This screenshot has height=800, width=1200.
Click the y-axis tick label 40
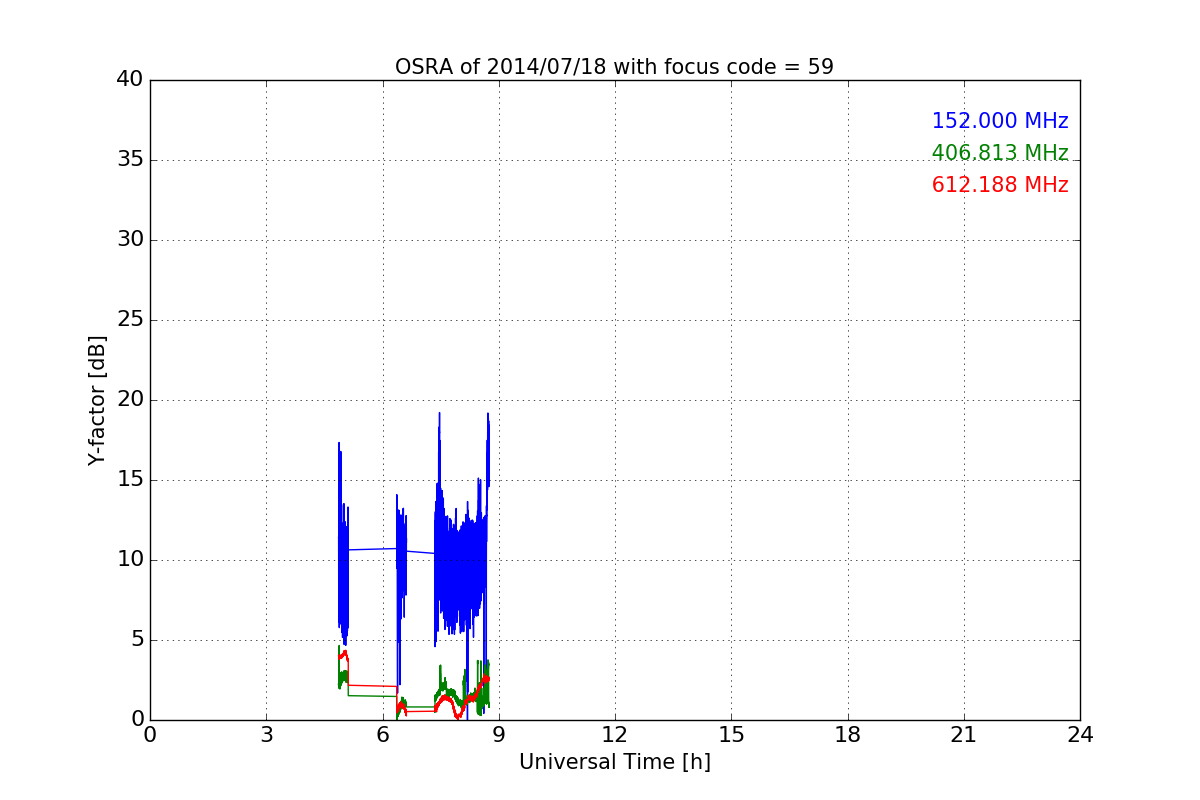[130, 80]
